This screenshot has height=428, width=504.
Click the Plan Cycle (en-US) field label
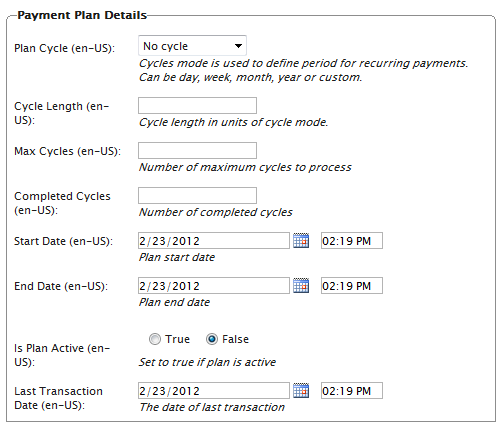pos(64,48)
